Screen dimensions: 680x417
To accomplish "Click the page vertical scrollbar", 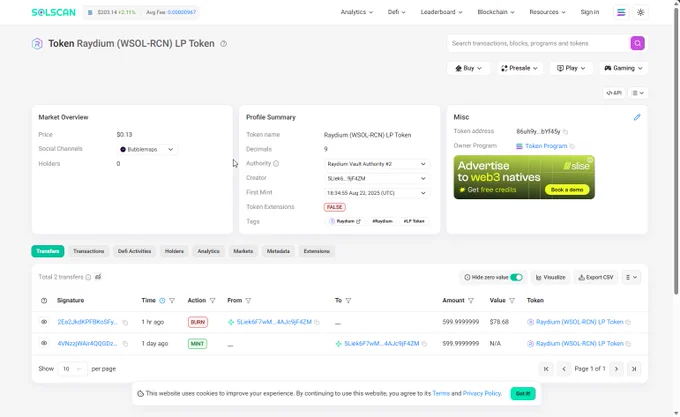I will point(676,152).
